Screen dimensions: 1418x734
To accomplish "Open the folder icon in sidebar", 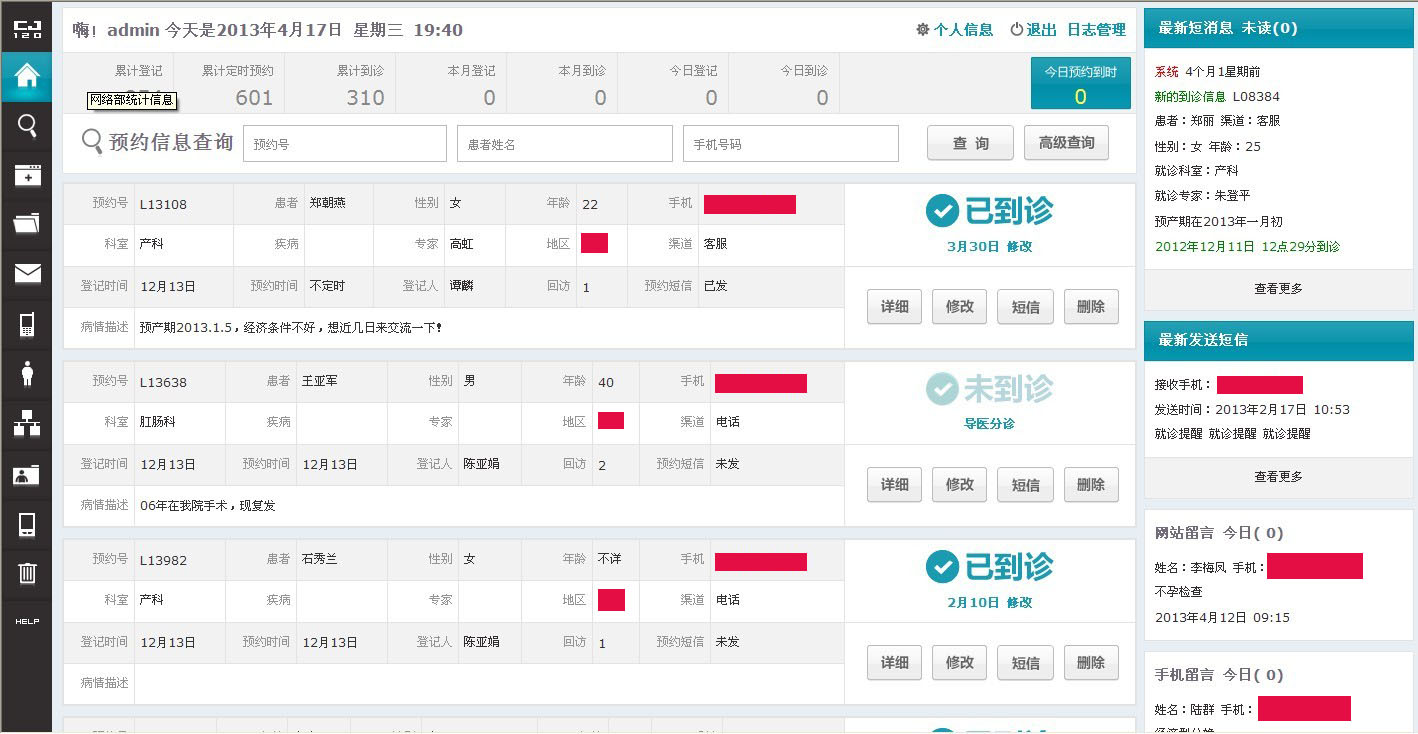I will pyautogui.click(x=27, y=223).
